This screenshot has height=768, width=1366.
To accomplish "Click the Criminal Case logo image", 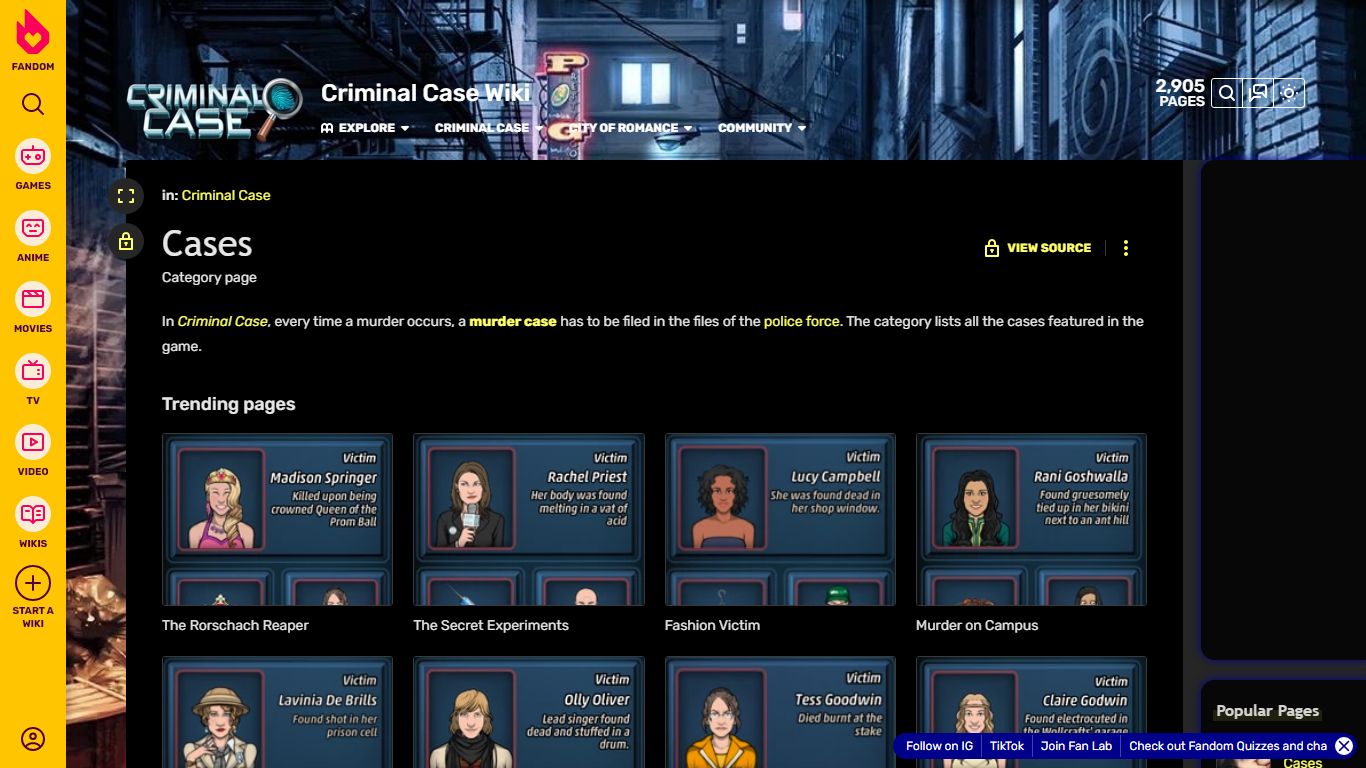I will (213, 108).
